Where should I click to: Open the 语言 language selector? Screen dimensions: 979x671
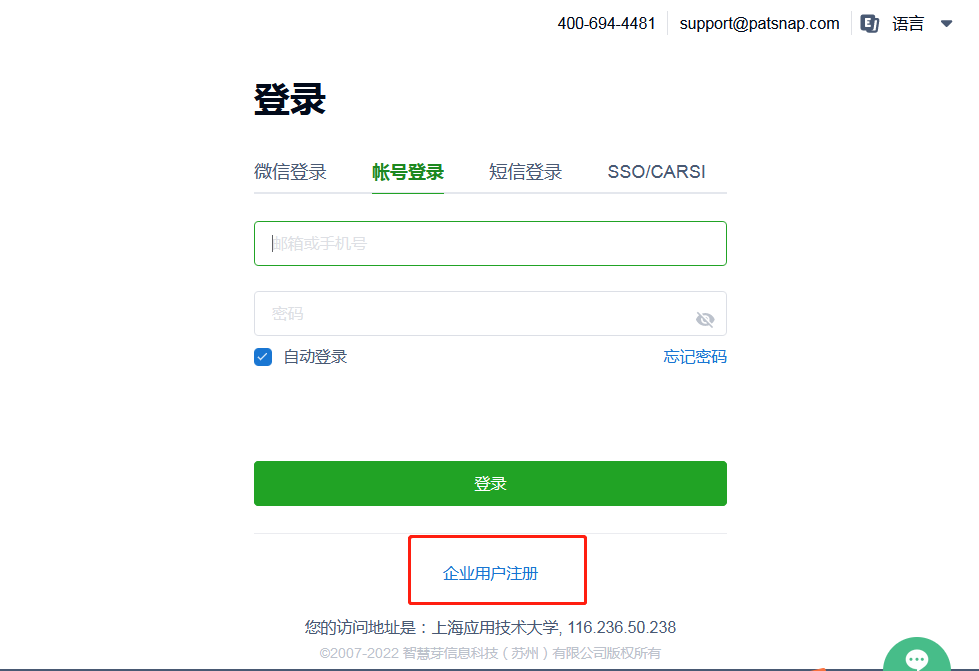pyautogui.click(x=908, y=24)
